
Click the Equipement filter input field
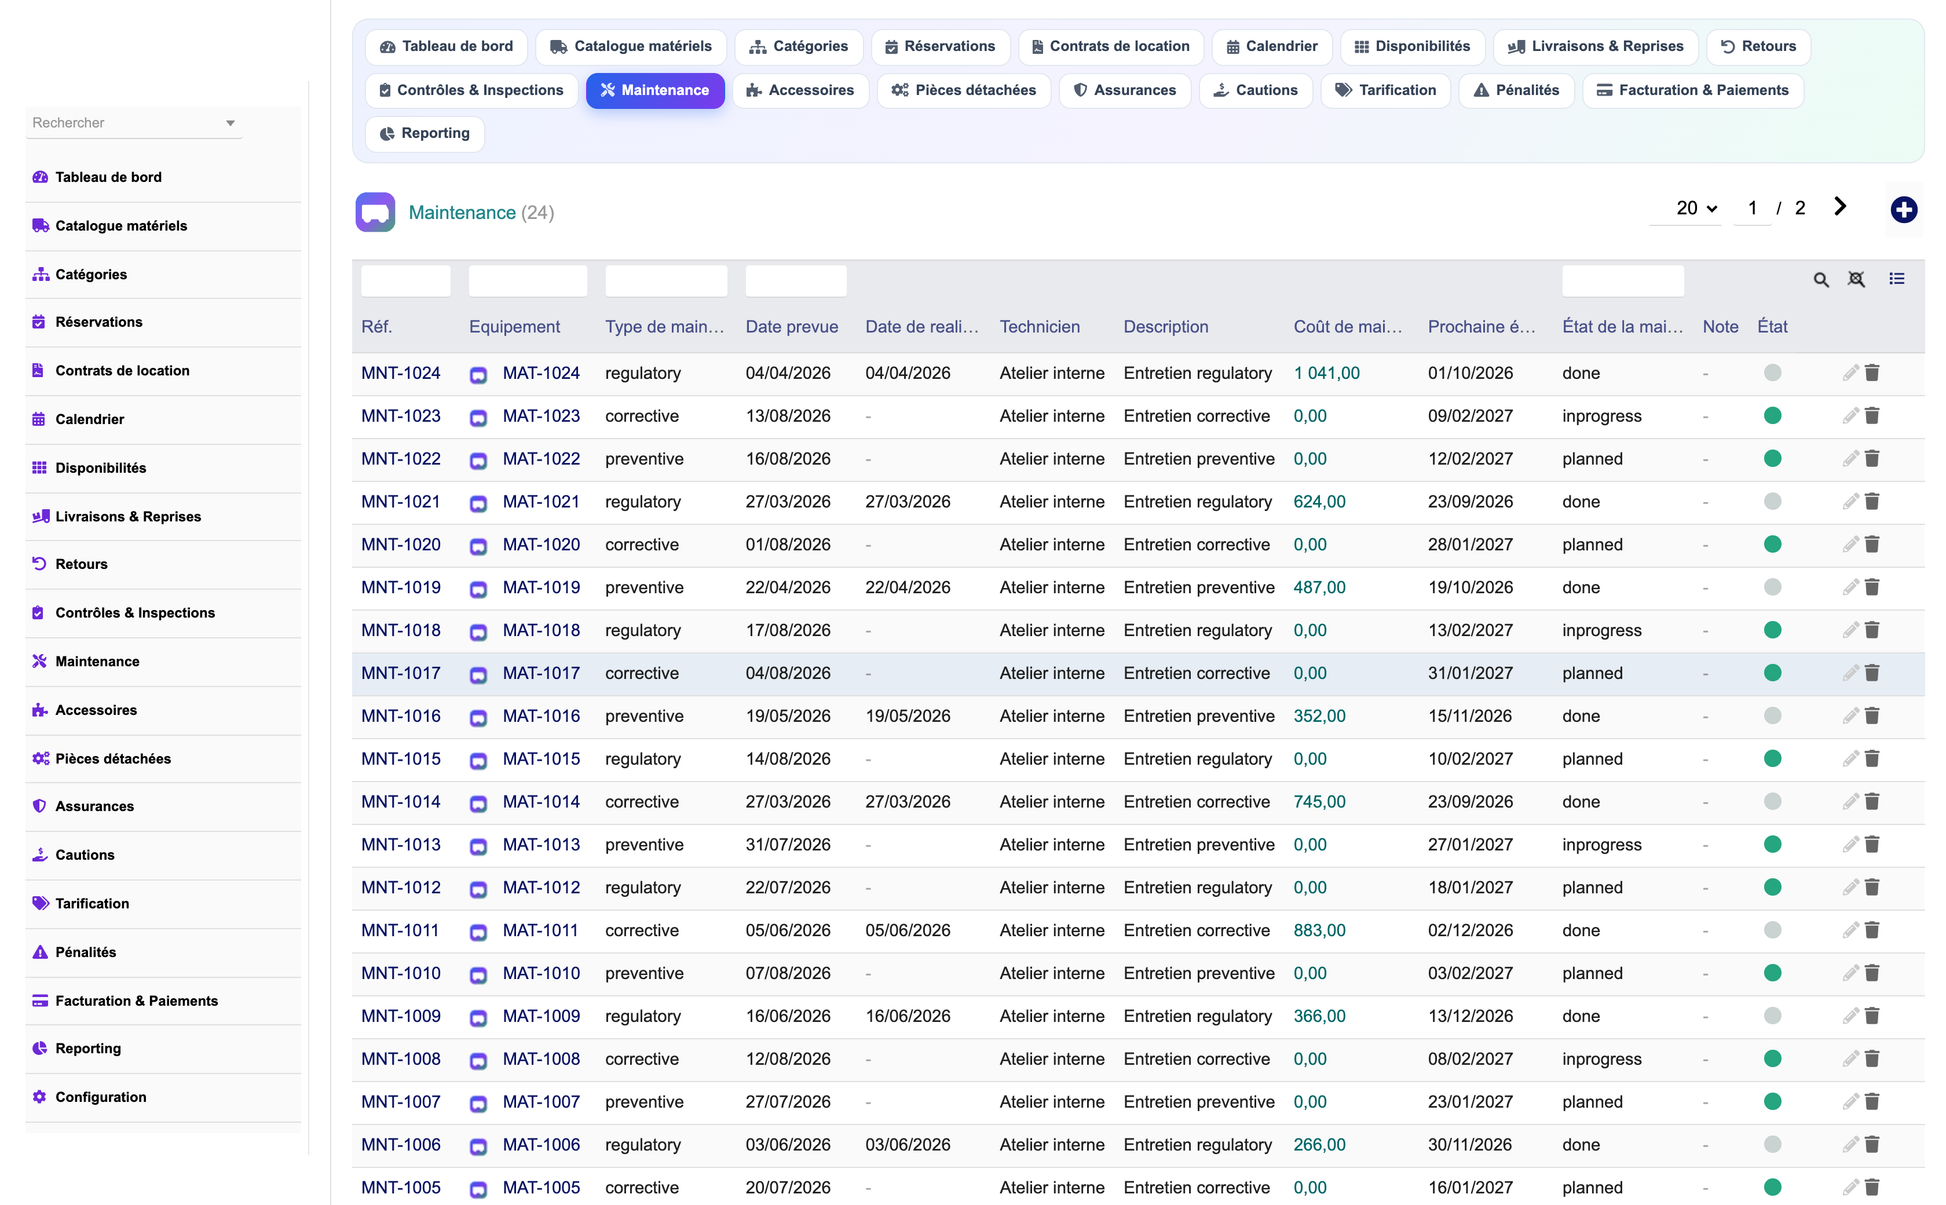[x=528, y=281]
